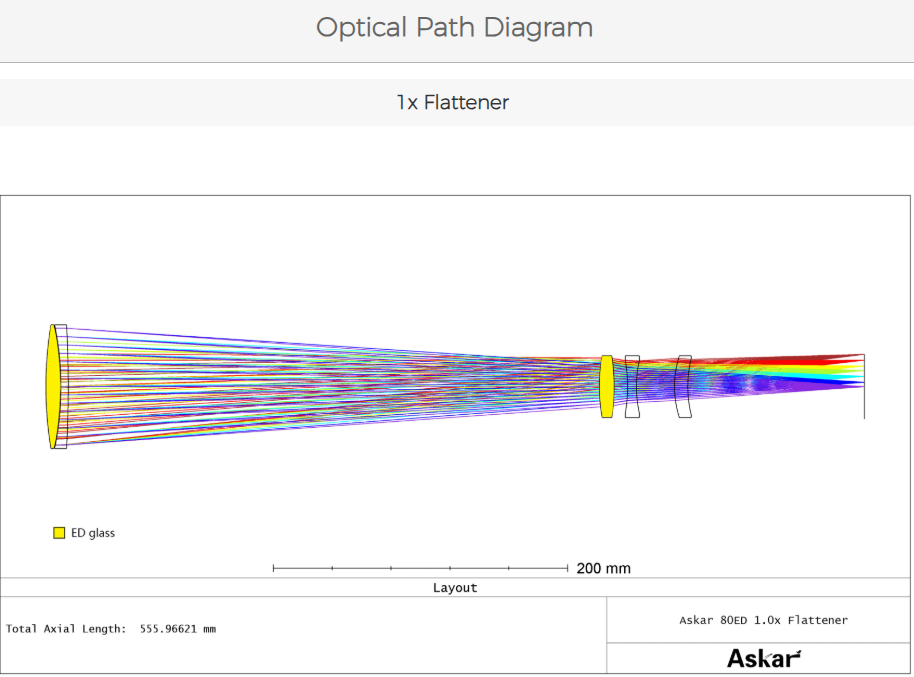Click the 200 mm scale bar line
This screenshot has width=914, height=677.
point(420,568)
